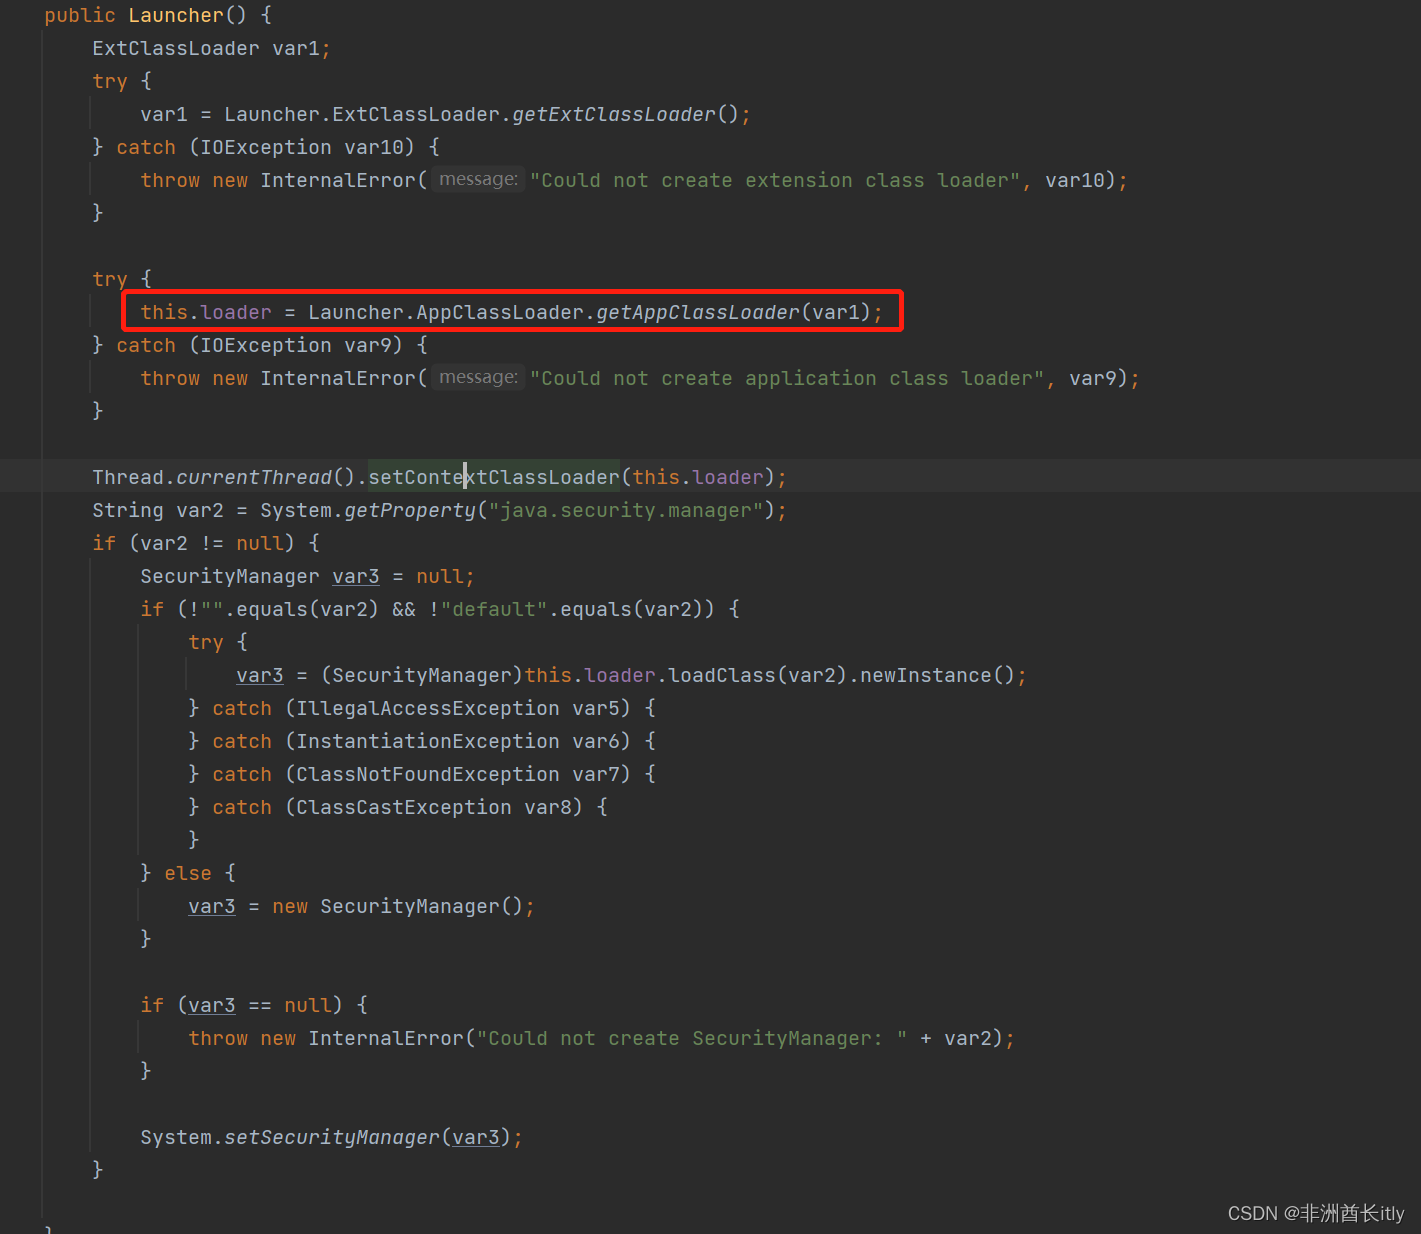Image resolution: width=1421 pixels, height=1234 pixels.
Task: Click the 'message:' hint on extension loader line
Action: (478, 179)
